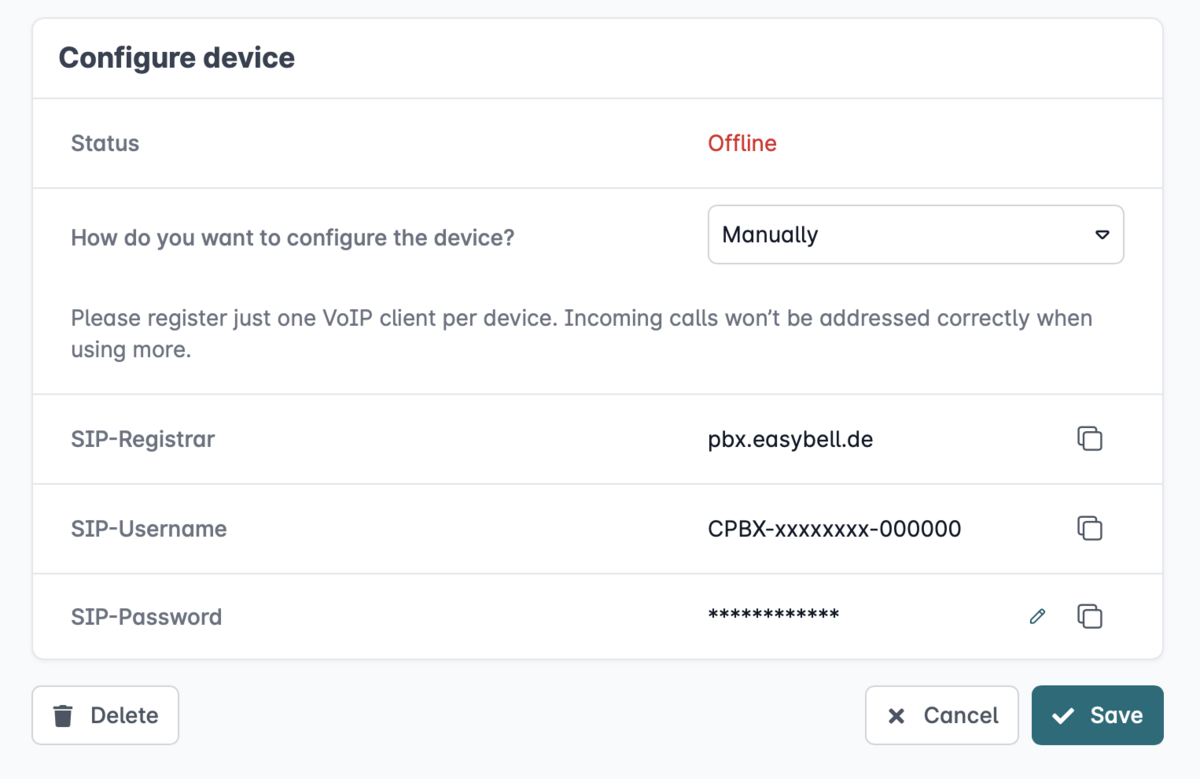Click the red Offline status text
The image size is (1200, 779).
tap(742, 143)
